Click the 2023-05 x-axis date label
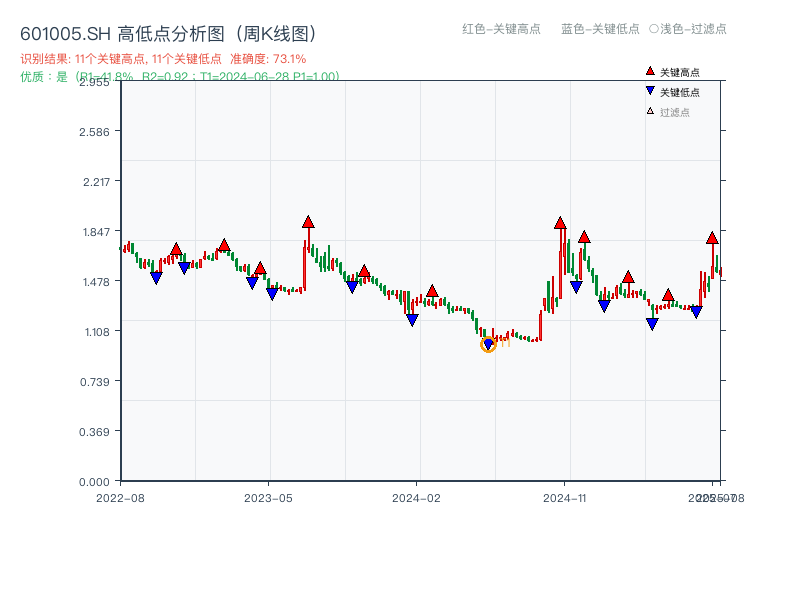Screen dimensions: 800x600 pos(268,497)
